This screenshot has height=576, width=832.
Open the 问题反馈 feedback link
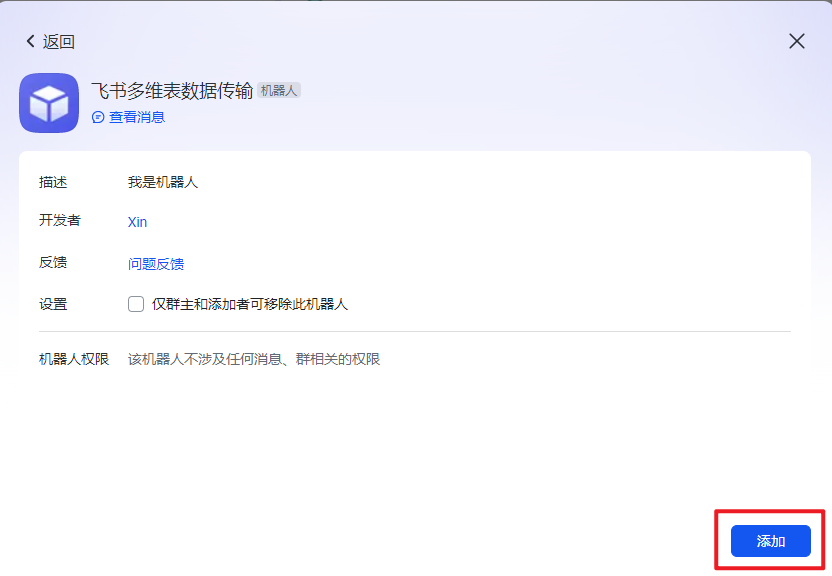click(156, 264)
